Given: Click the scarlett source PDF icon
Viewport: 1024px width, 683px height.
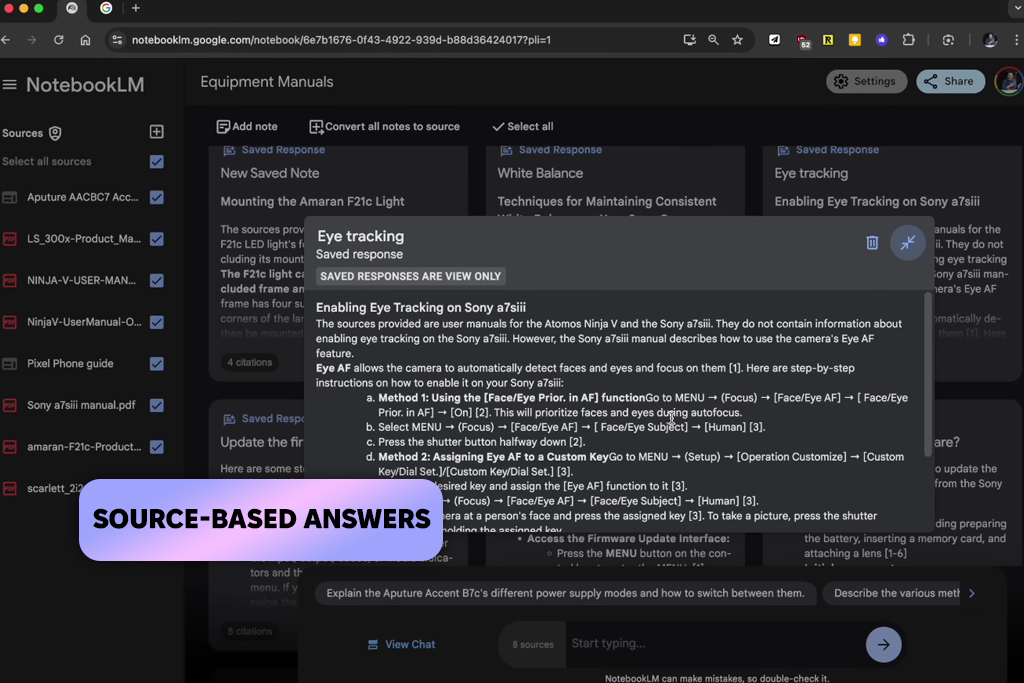Looking at the screenshot, I should click(x=10, y=488).
